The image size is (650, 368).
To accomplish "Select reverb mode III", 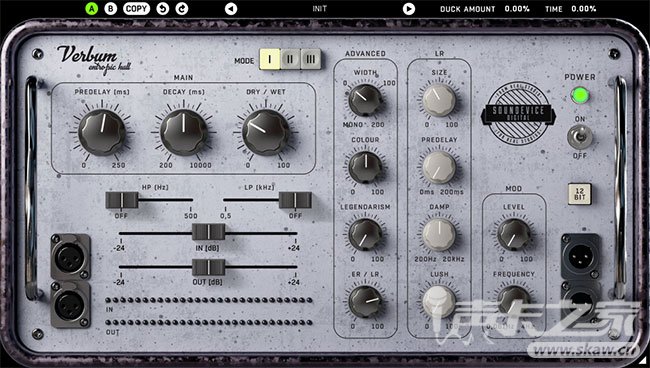I will point(310,59).
